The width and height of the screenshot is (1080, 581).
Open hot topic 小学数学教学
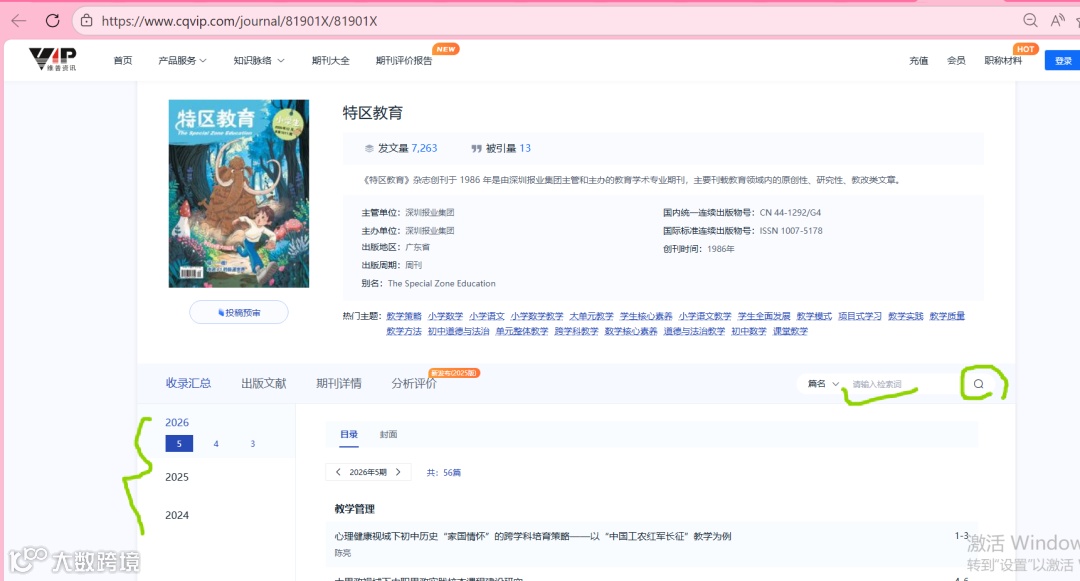(537, 316)
